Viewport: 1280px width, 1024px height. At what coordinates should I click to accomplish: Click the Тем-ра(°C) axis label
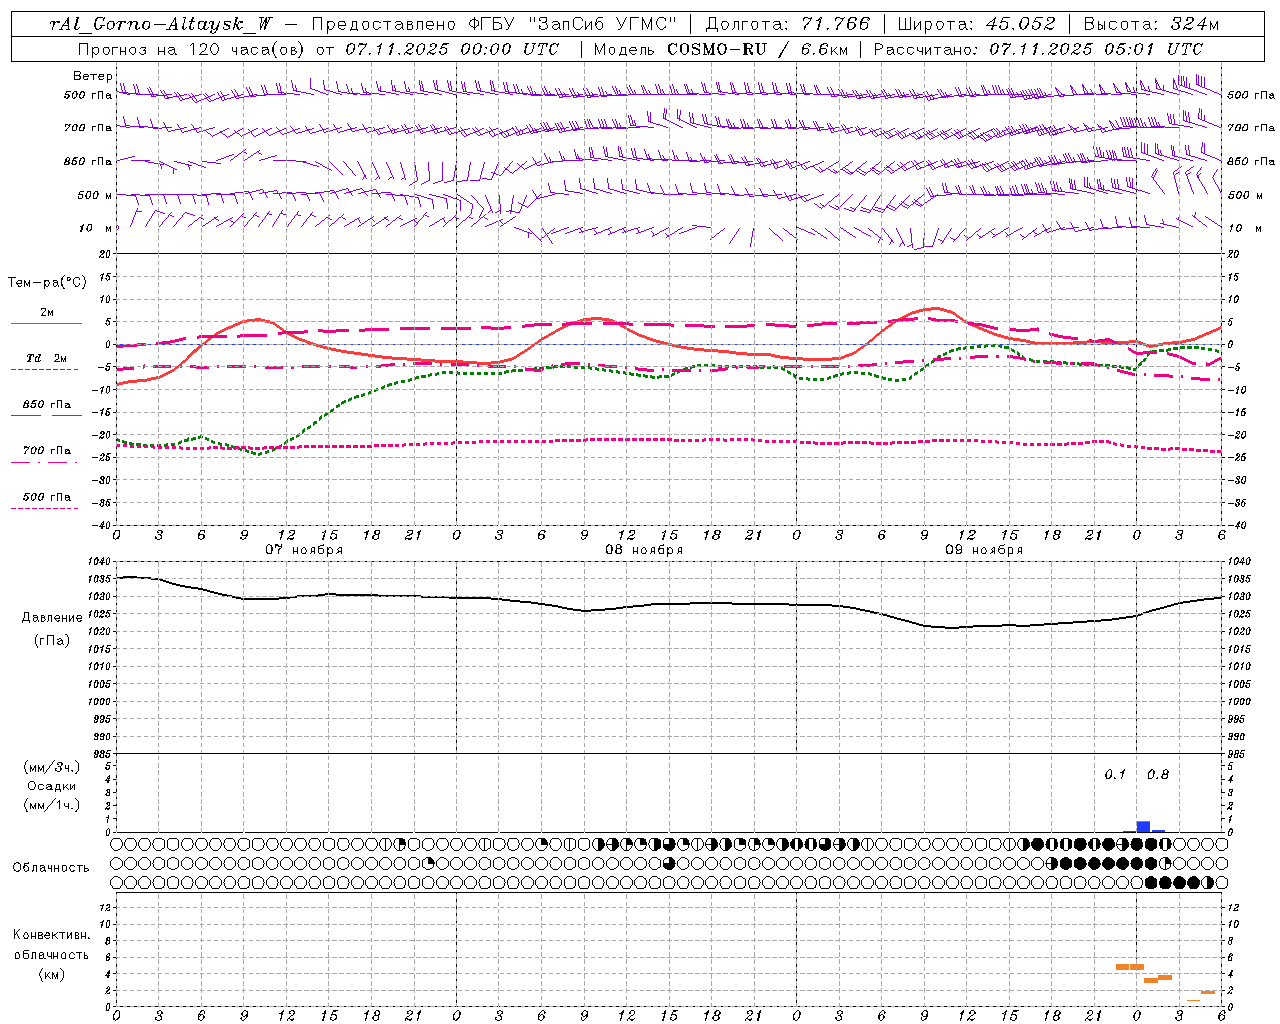pyautogui.click(x=47, y=283)
